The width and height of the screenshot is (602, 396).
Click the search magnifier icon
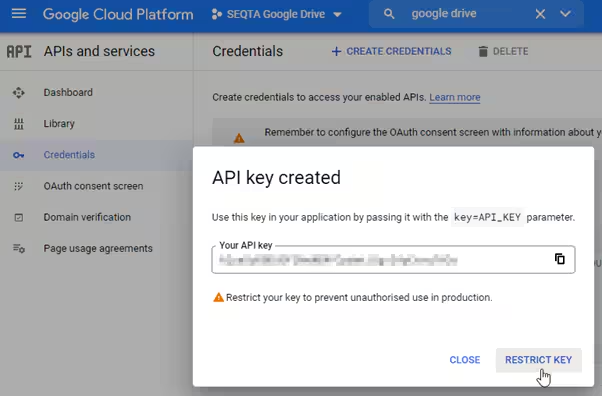click(x=389, y=14)
